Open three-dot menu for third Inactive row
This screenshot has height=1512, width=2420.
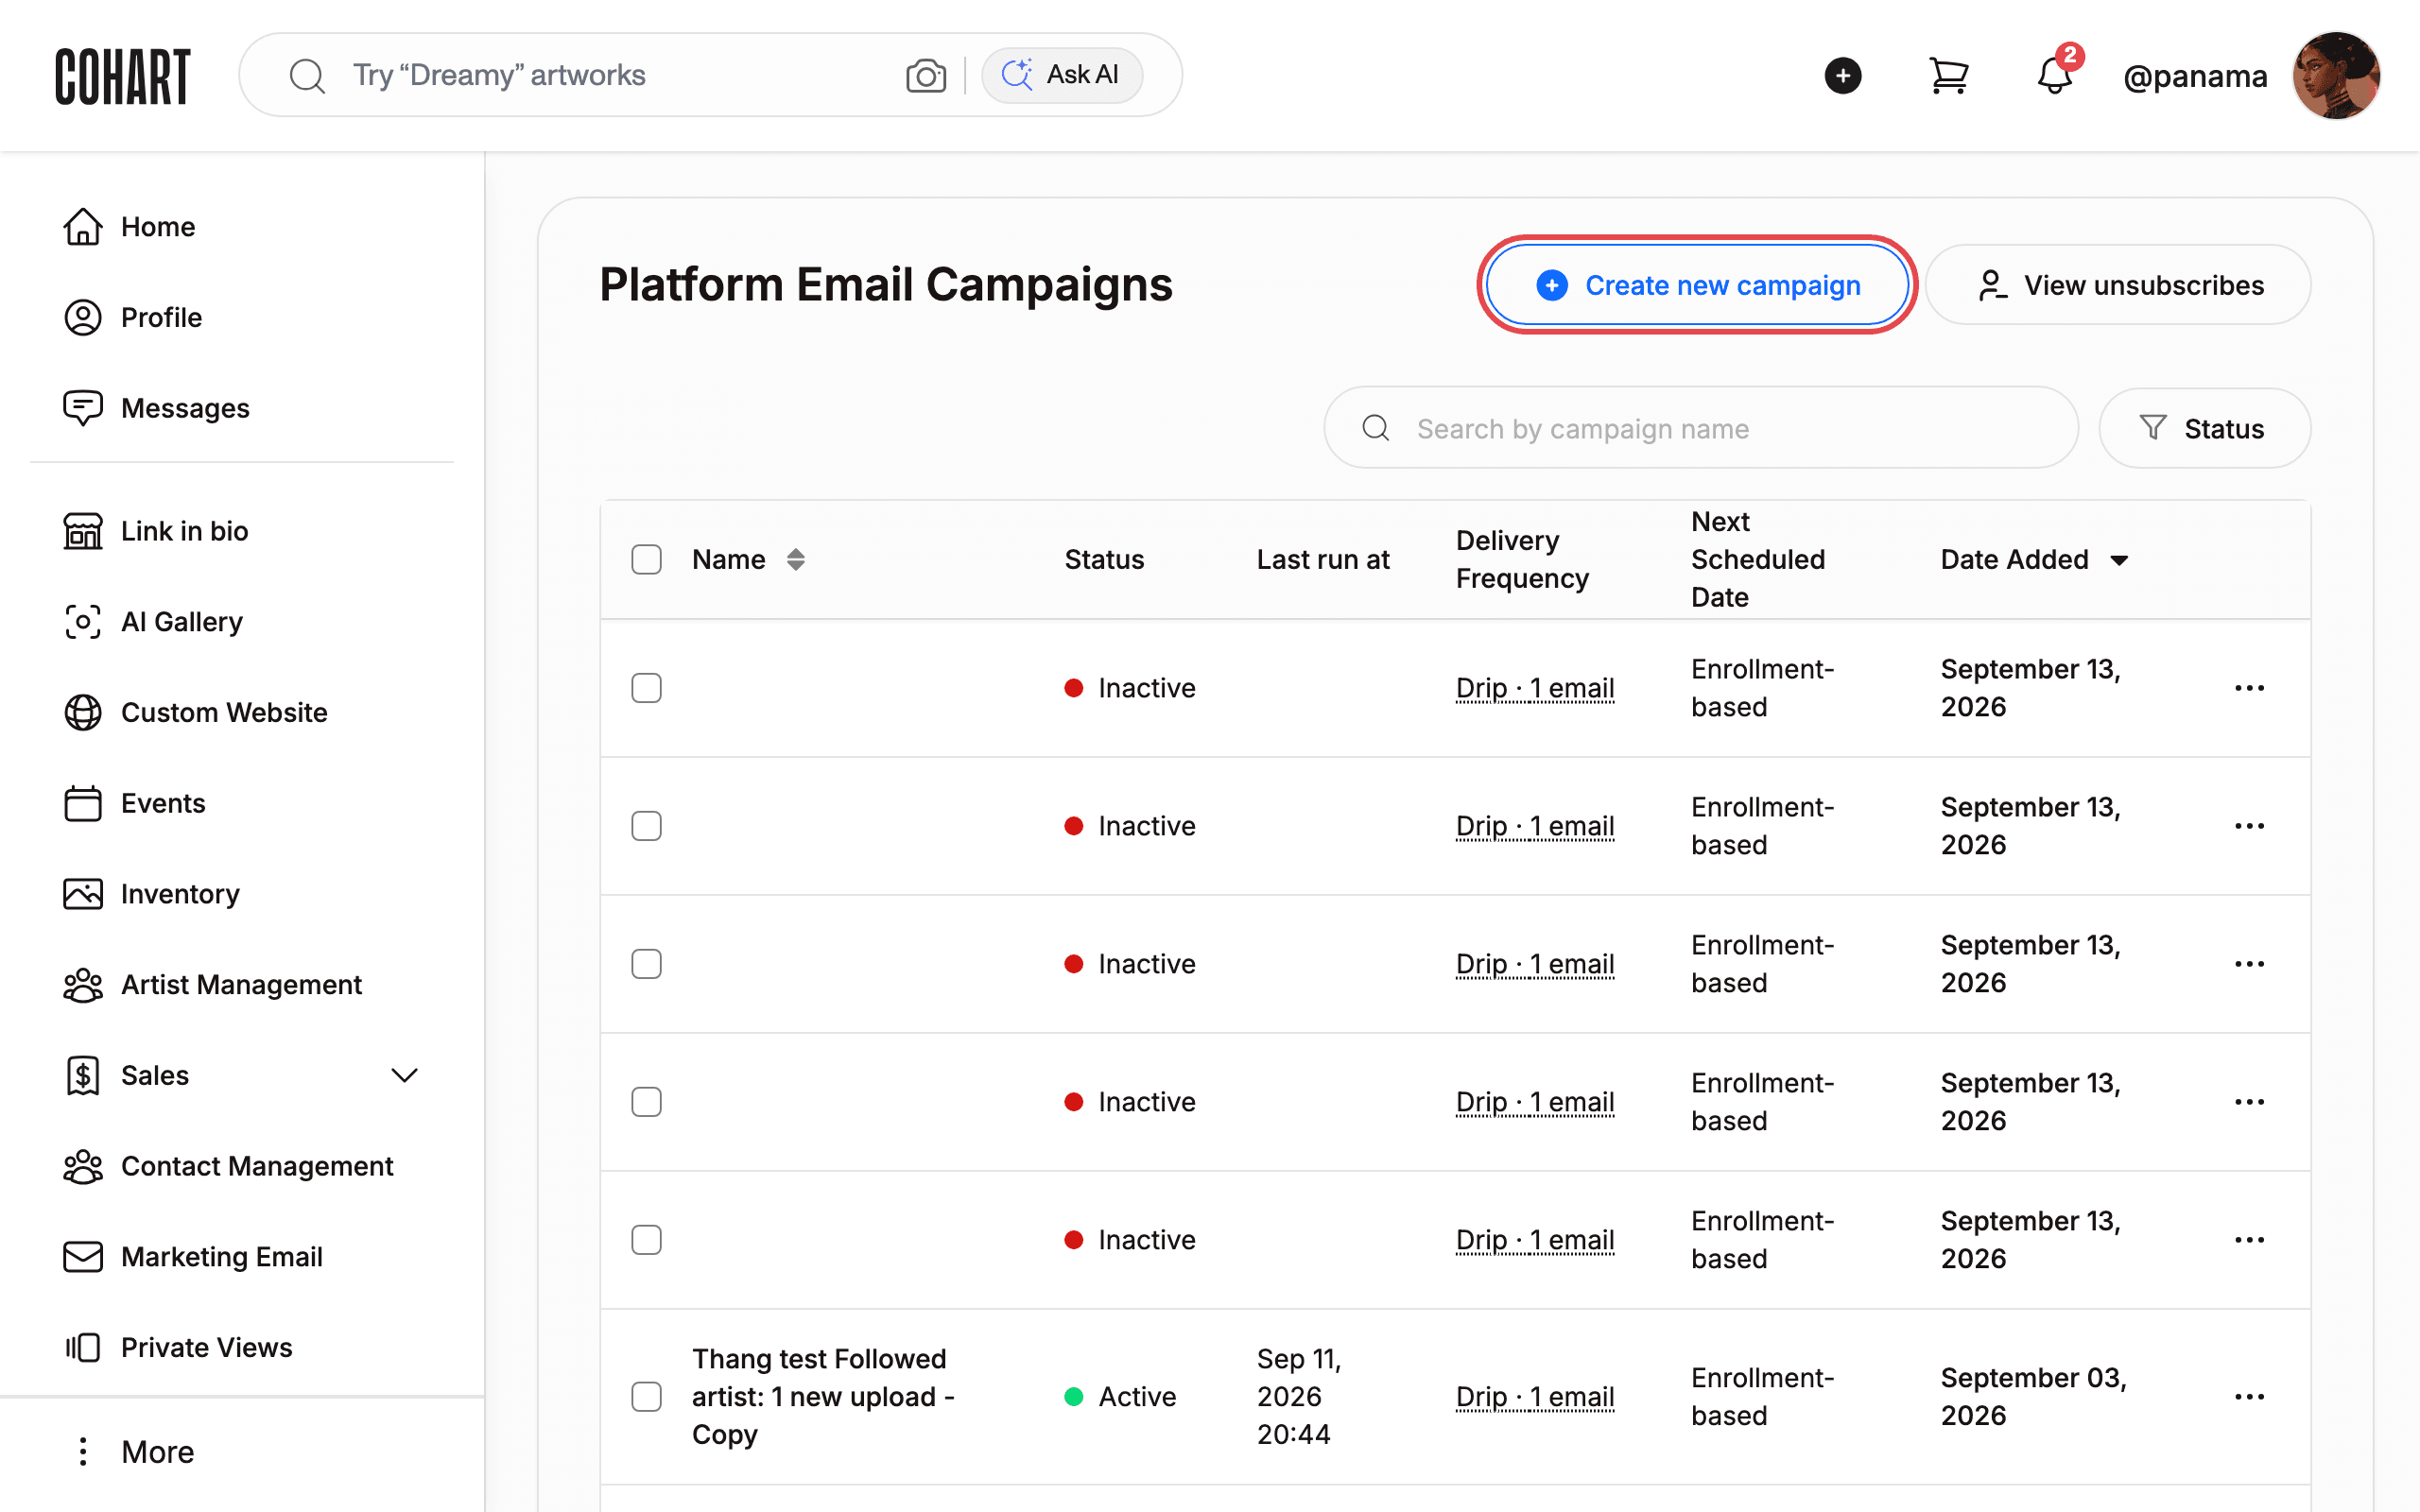(2249, 964)
